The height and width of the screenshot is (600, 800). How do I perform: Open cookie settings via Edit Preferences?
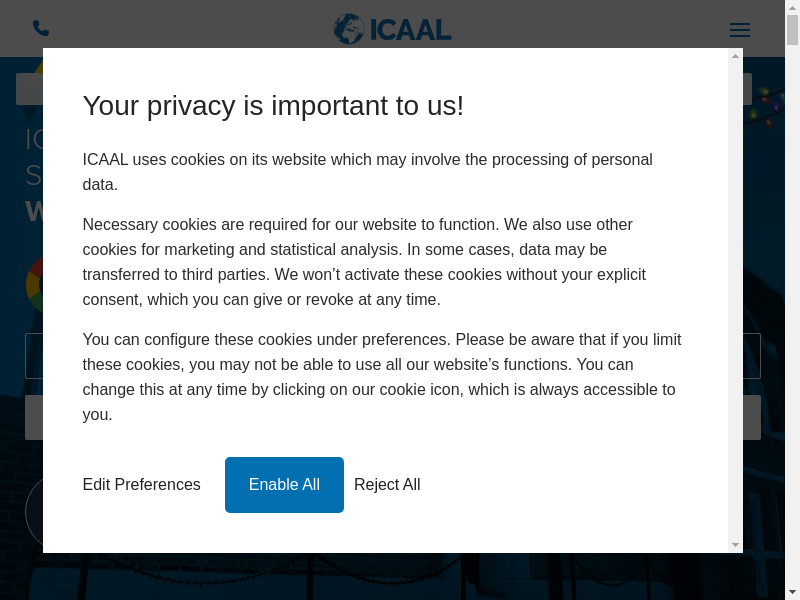pyautogui.click(x=142, y=485)
